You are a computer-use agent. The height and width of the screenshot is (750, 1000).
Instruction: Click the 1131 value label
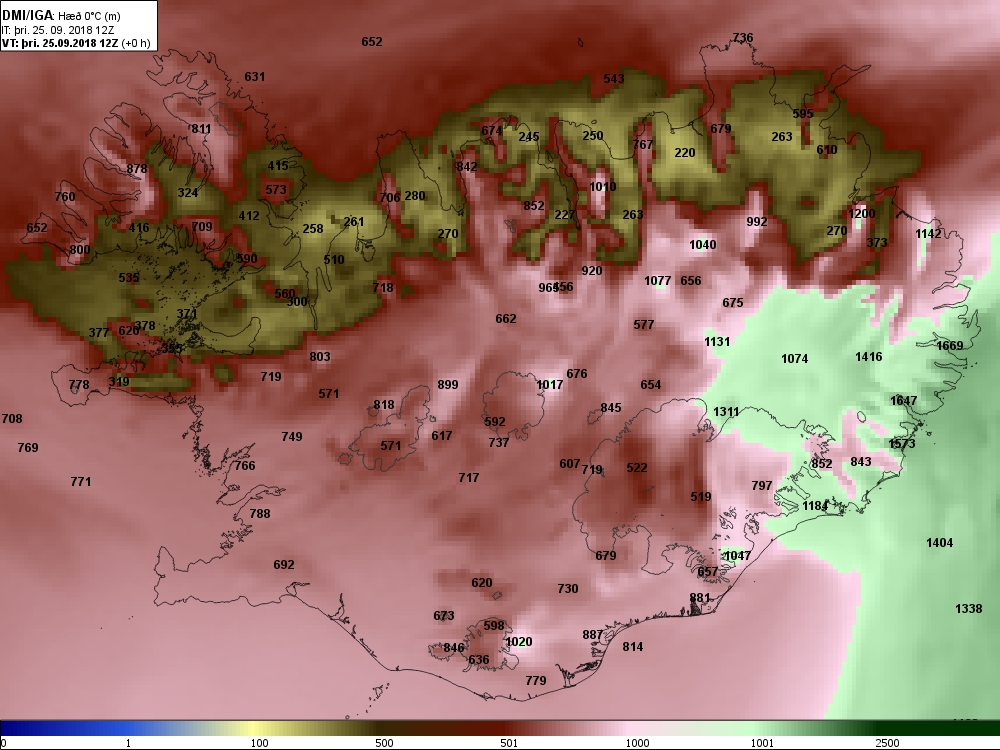pyautogui.click(x=717, y=342)
